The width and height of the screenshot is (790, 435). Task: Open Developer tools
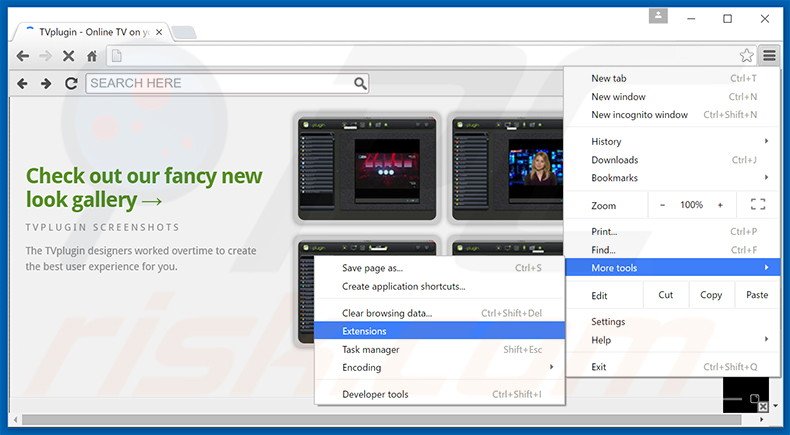(440, 394)
